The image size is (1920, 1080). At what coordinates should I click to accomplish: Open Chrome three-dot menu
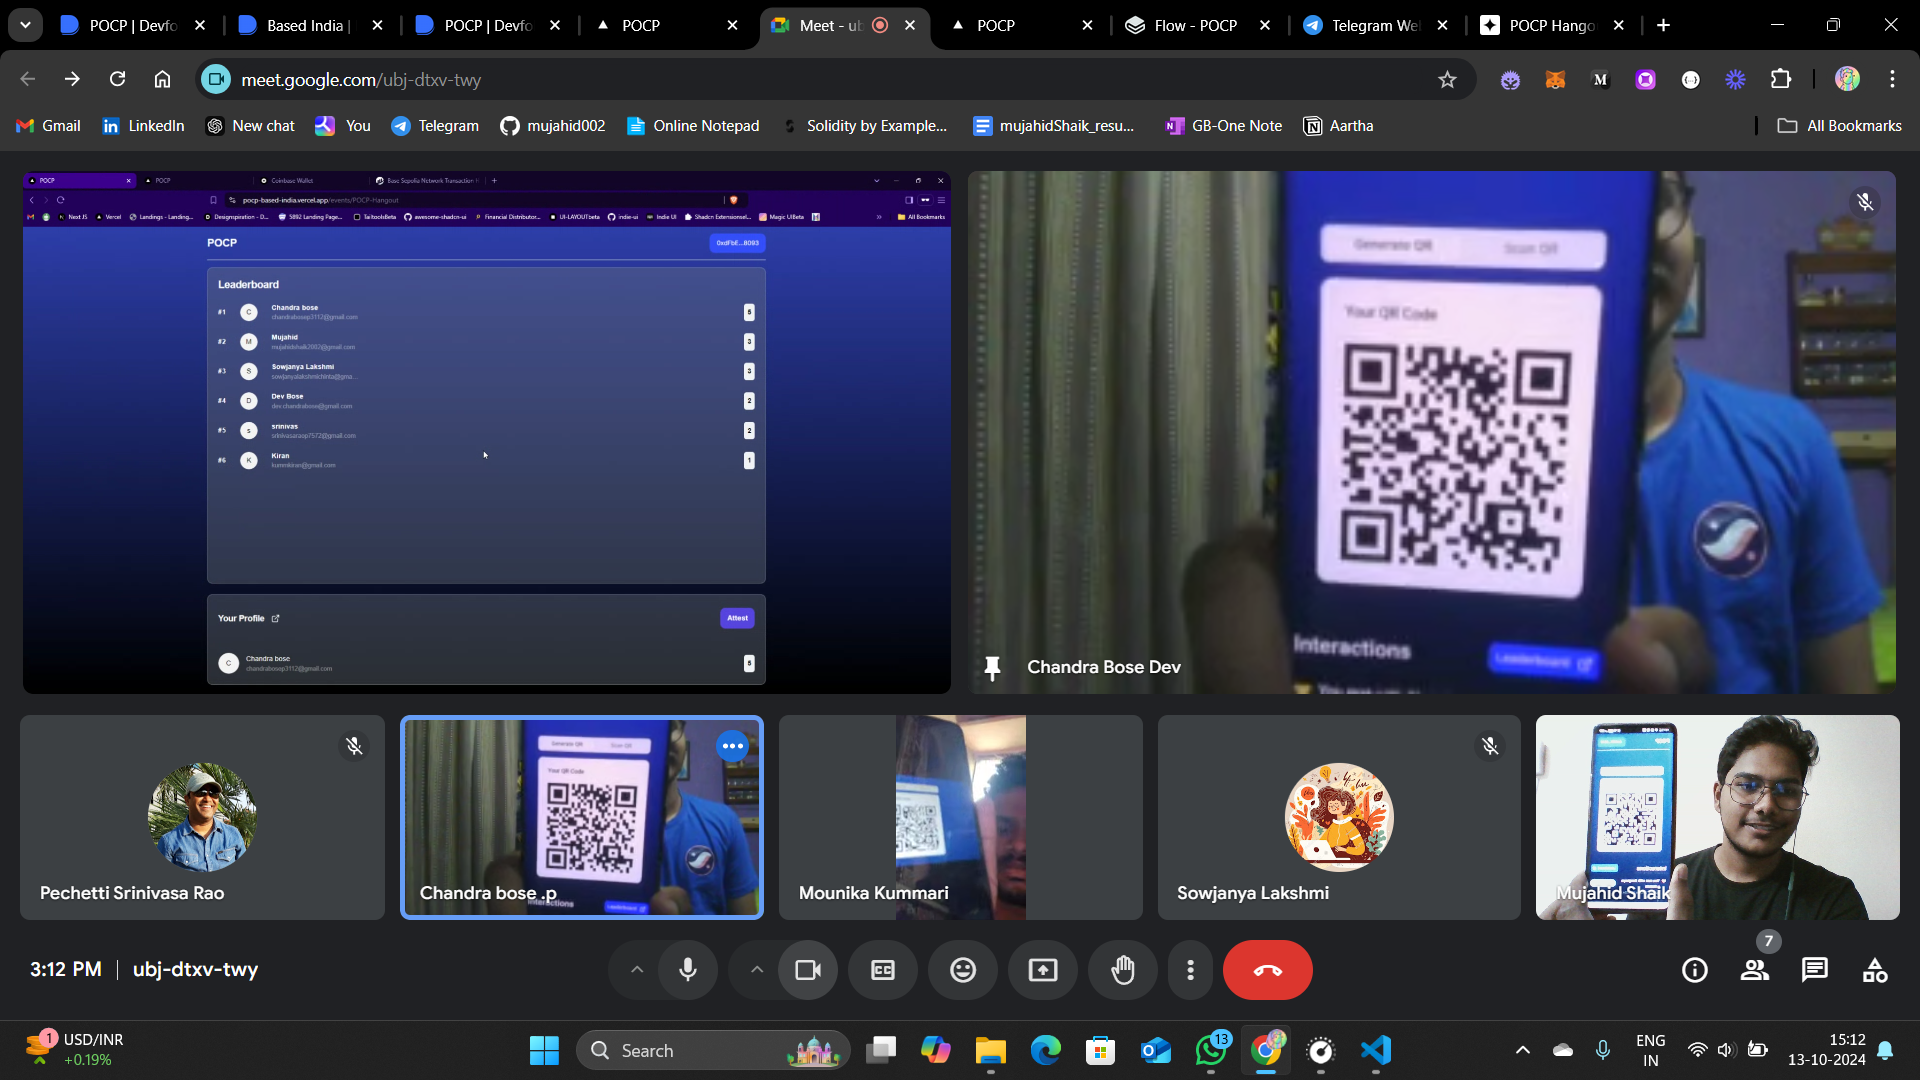[x=1892, y=79]
